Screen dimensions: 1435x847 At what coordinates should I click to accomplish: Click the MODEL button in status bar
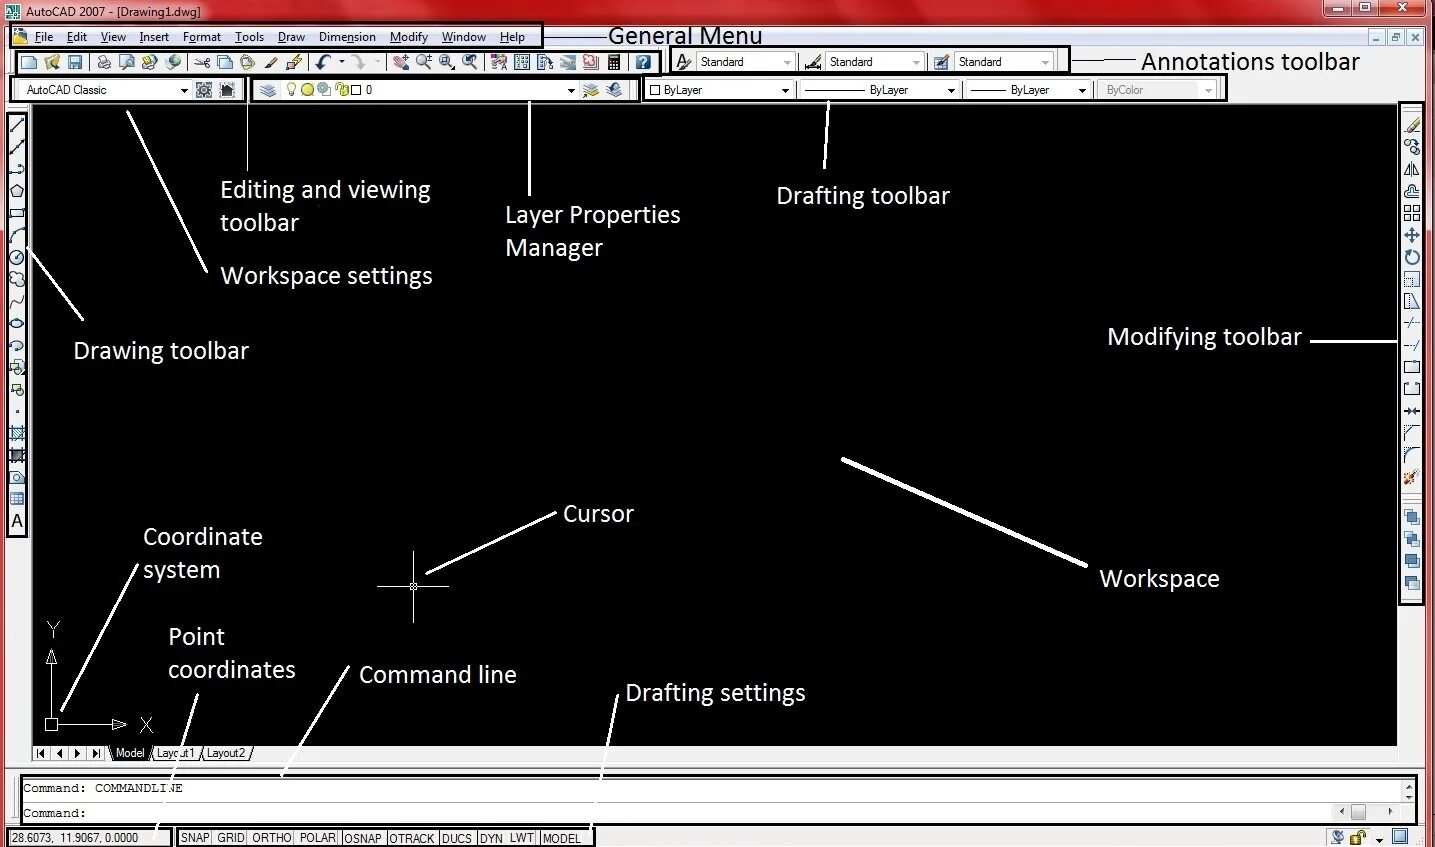click(561, 838)
